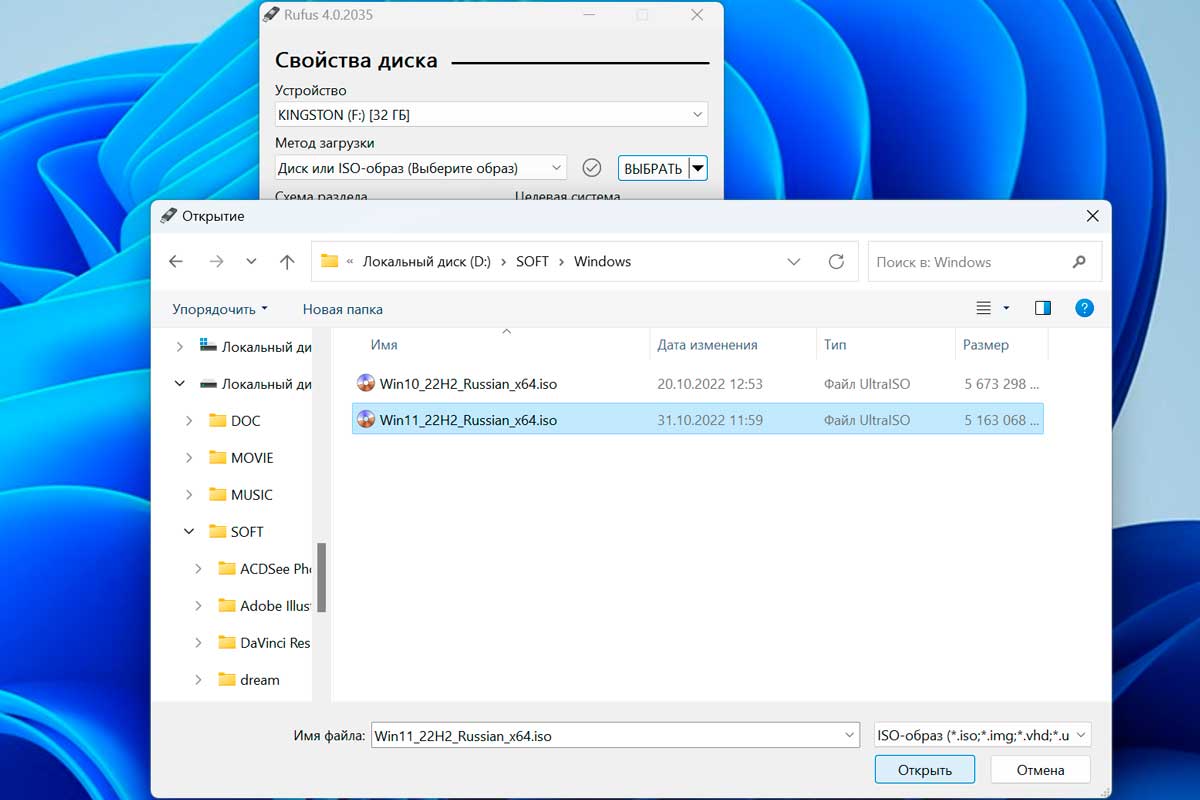1200x800 pixels.
Task: Click the Открыть button
Action: pyautogui.click(x=924, y=770)
